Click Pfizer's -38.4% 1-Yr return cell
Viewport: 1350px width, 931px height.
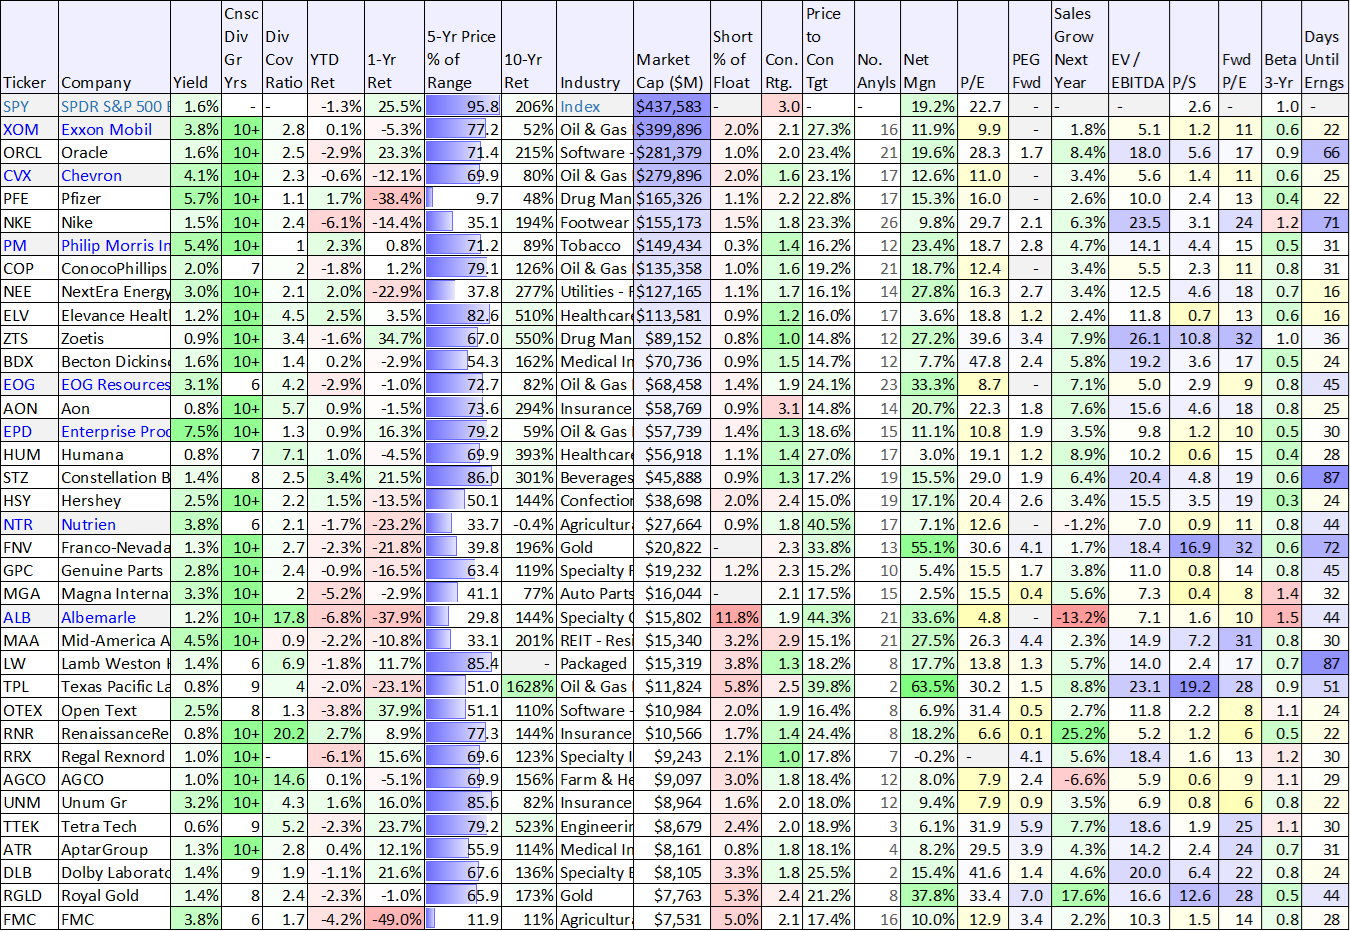pos(394,198)
